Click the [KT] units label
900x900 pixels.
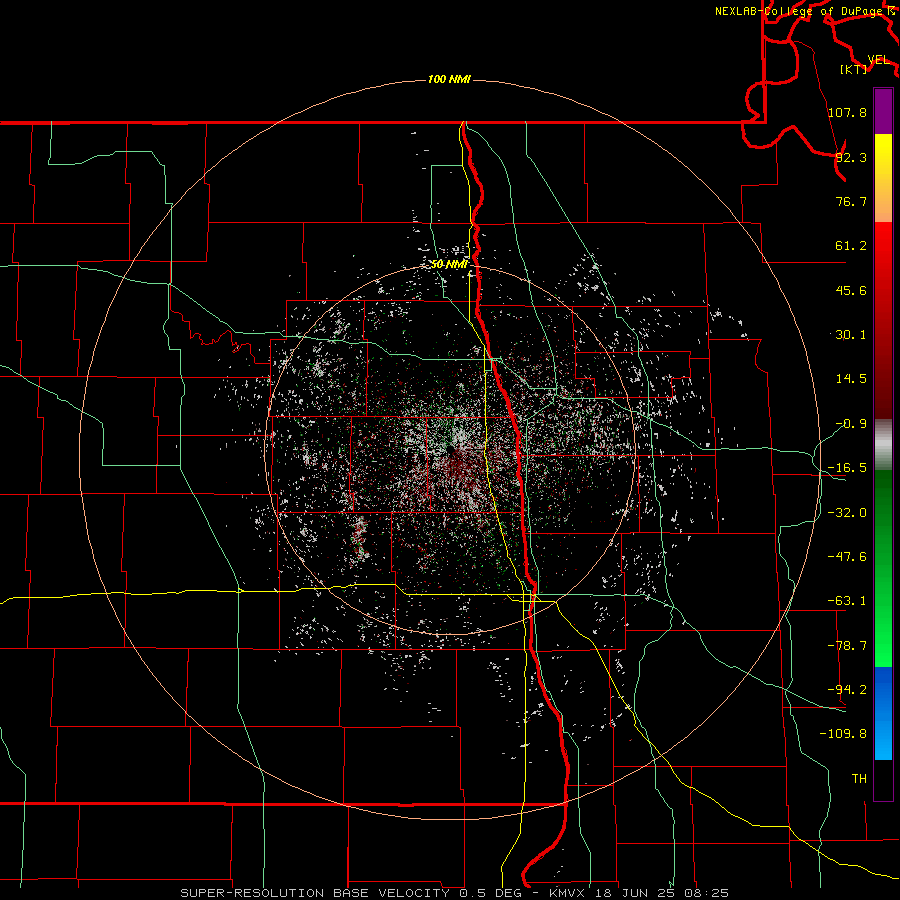(x=854, y=69)
